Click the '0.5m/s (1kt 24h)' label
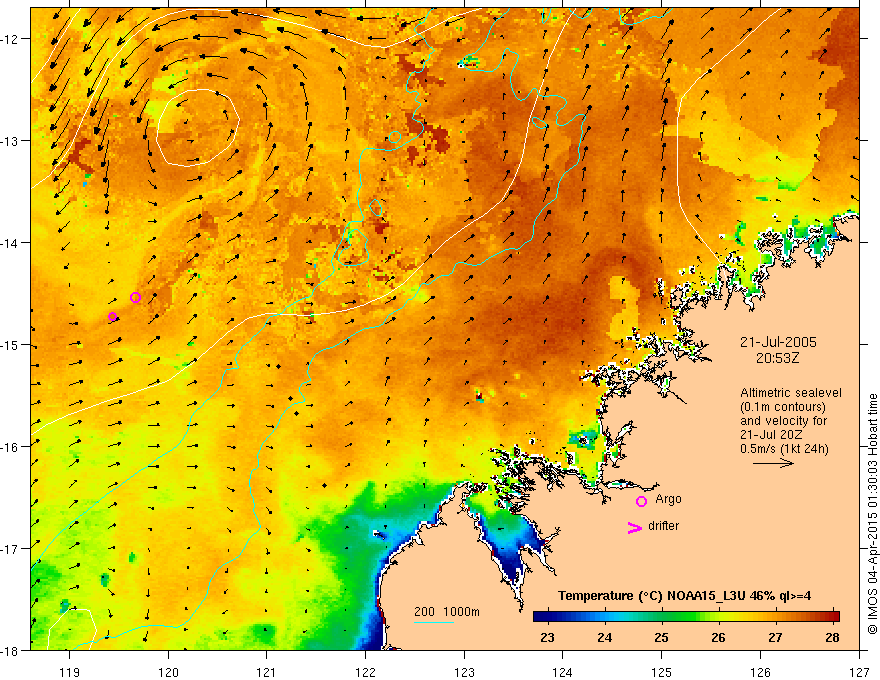Image resolution: width=880 pixels, height=680 pixels. pos(784,448)
